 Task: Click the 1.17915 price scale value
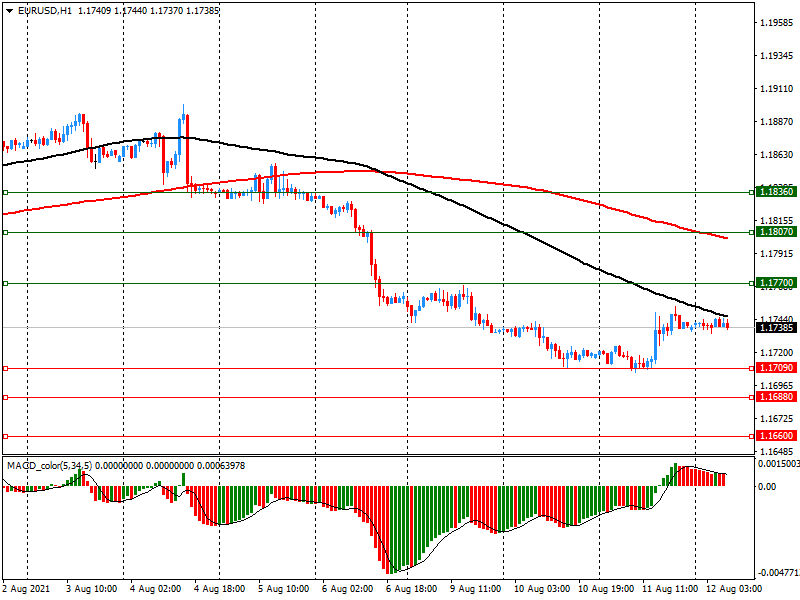coord(777,254)
